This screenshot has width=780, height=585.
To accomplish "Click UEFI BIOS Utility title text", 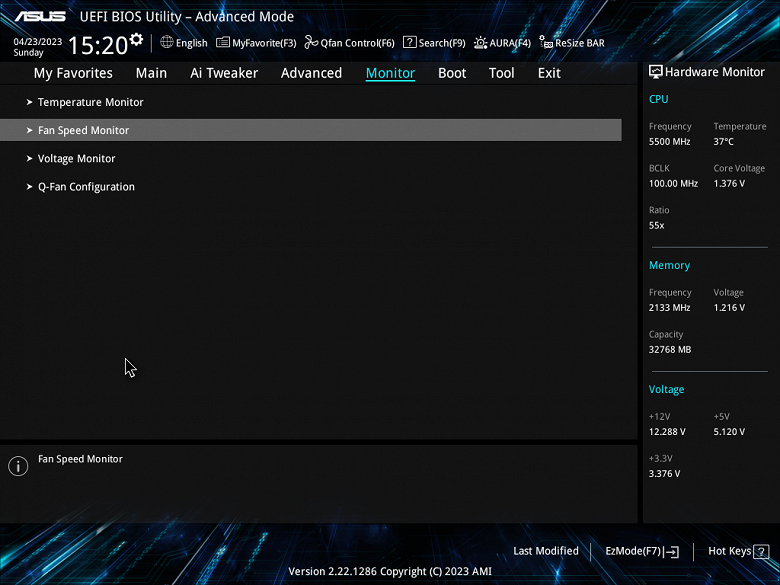I will (187, 17).
